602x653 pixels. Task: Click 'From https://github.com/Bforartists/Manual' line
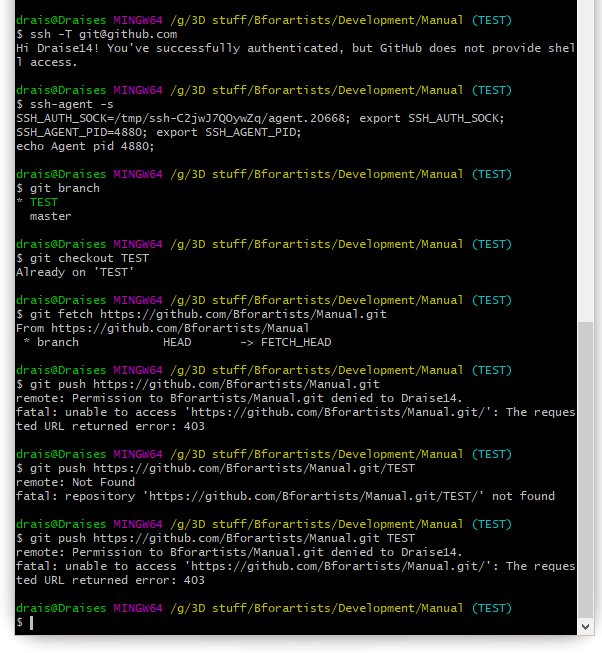pyautogui.click(x=162, y=328)
